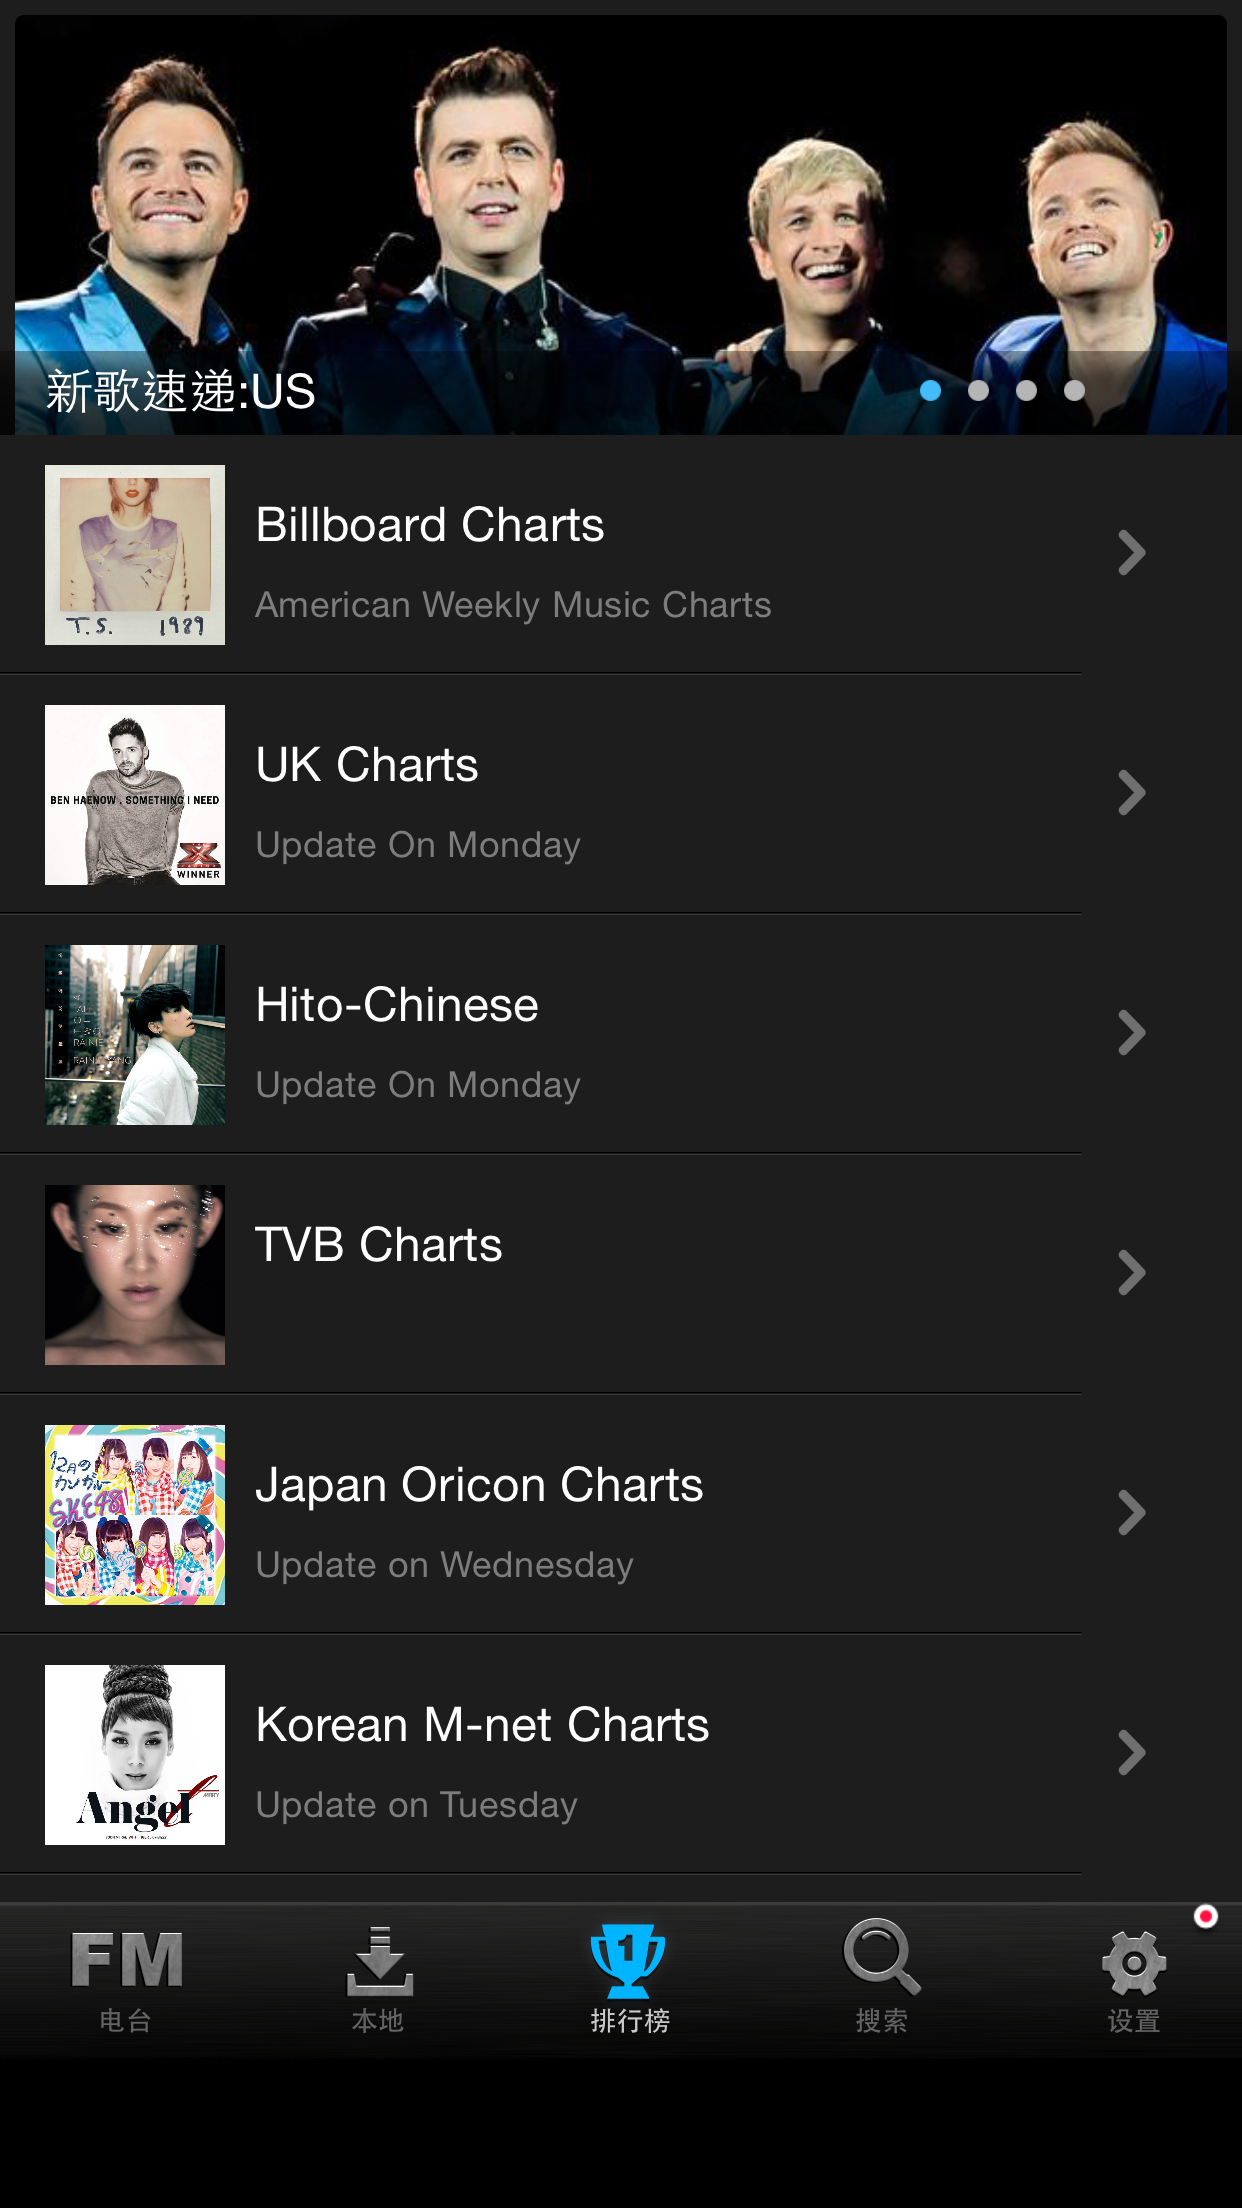
Task: Open the settings gear icon
Action: (x=1133, y=1964)
